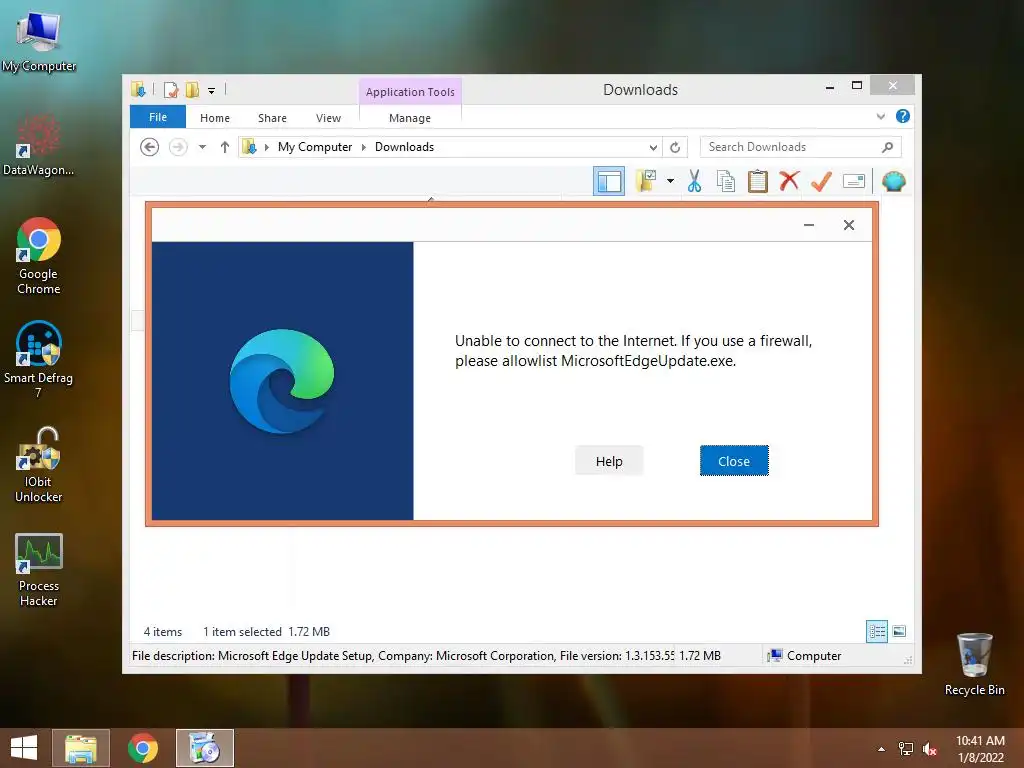Open the recent locations dropdown arrow
This screenshot has height=768, width=1024.
click(x=202, y=147)
